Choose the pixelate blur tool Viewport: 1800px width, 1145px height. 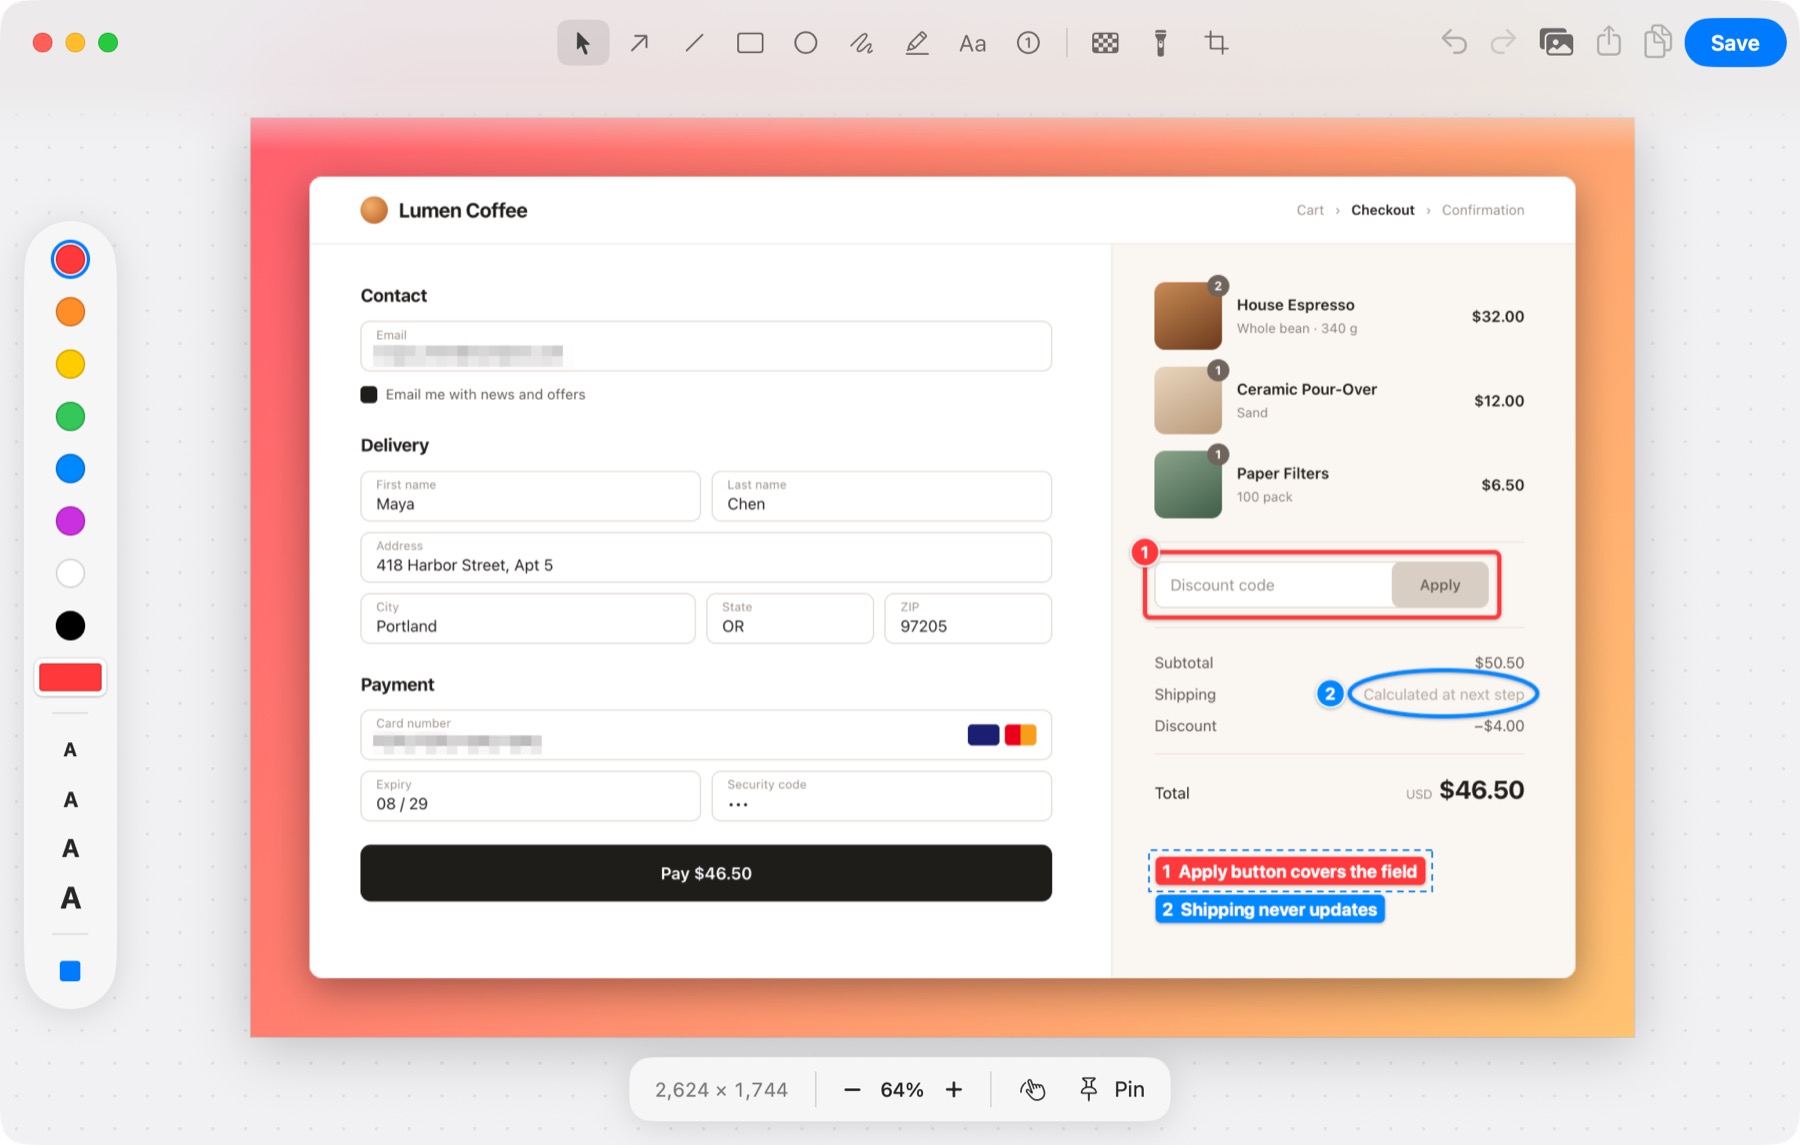1105,43
